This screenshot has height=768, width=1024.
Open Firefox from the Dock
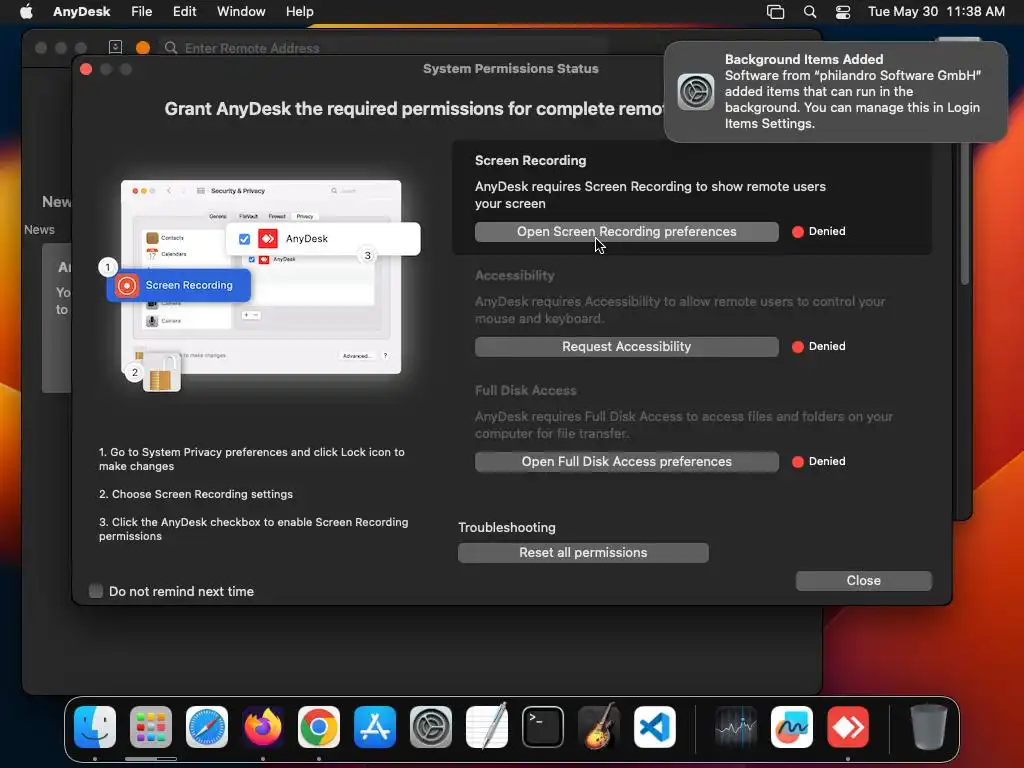(263, 727)
